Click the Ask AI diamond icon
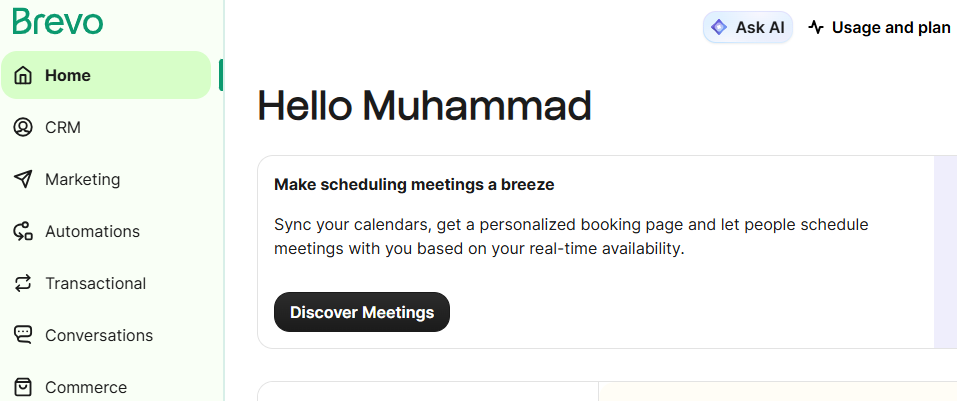 point(719,28)
